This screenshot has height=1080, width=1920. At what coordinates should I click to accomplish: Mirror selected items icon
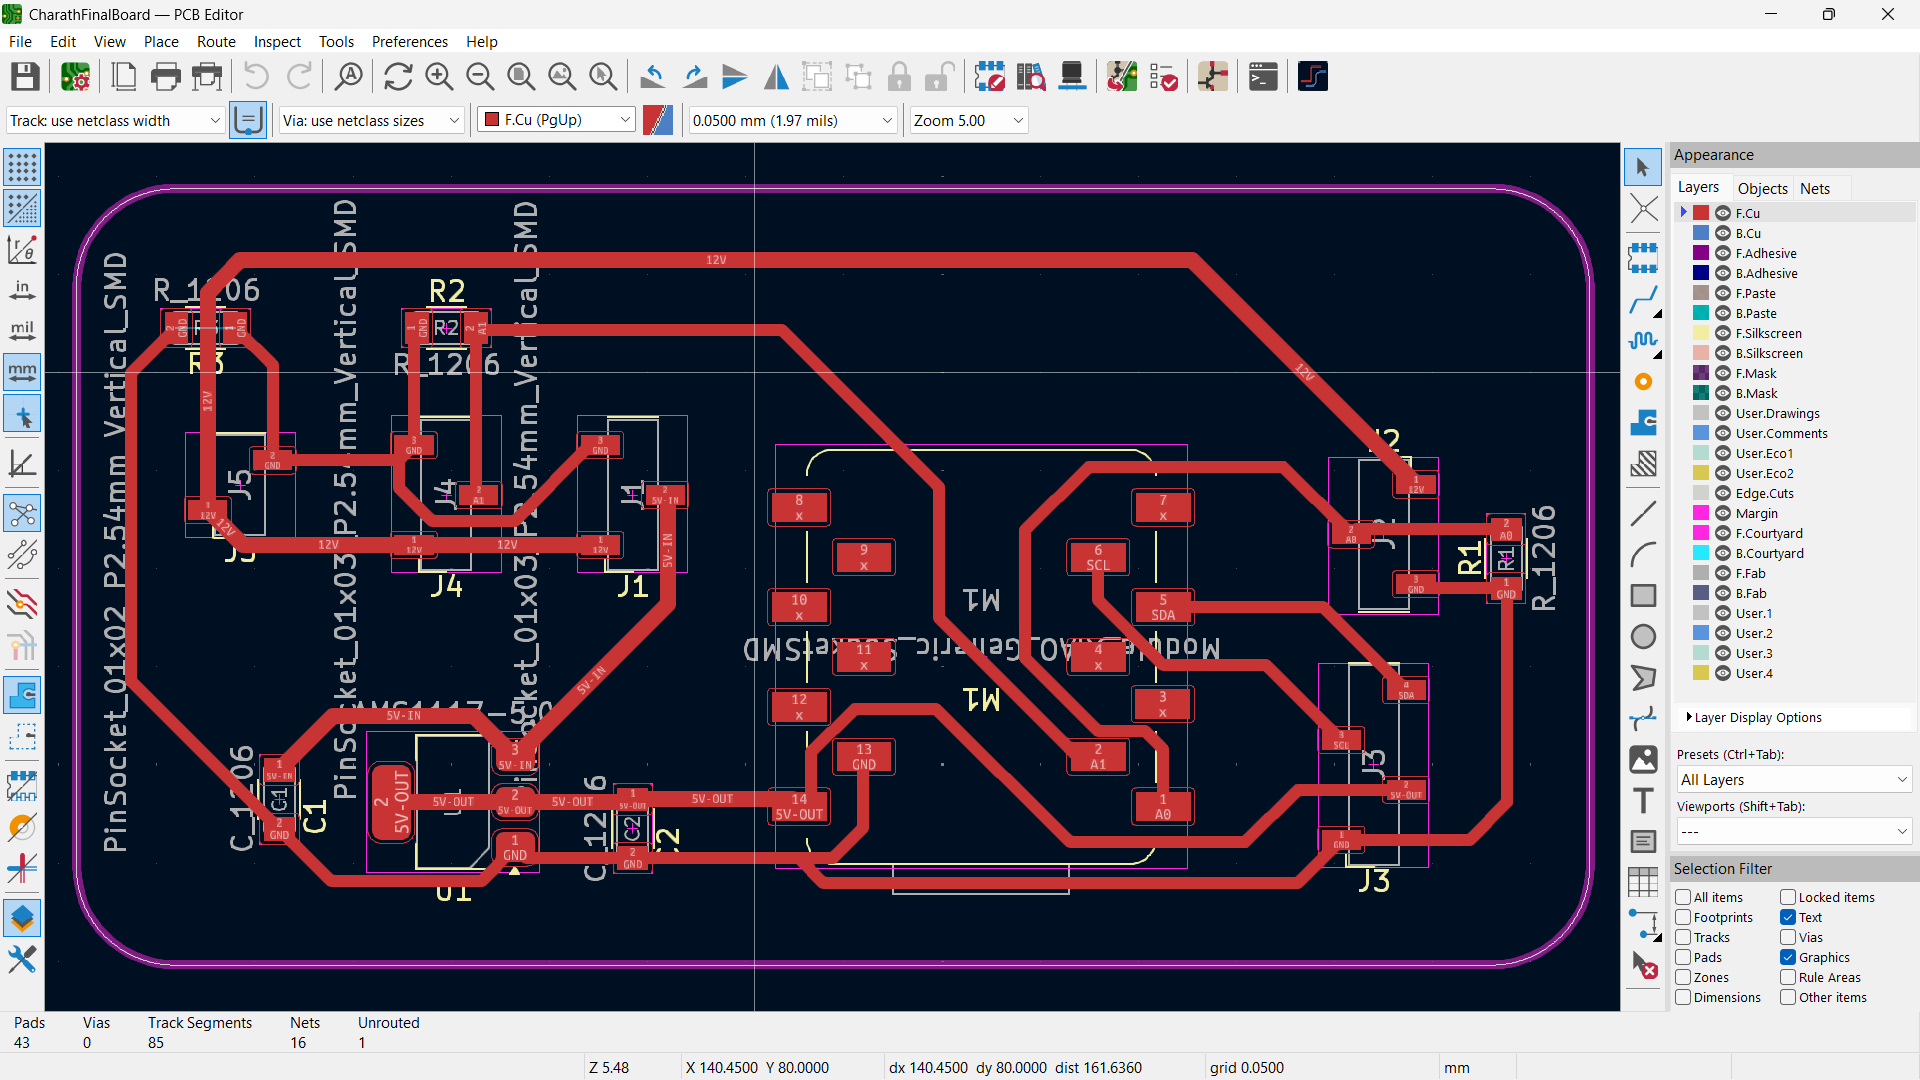pyautogui.click(x=776, y=77)
